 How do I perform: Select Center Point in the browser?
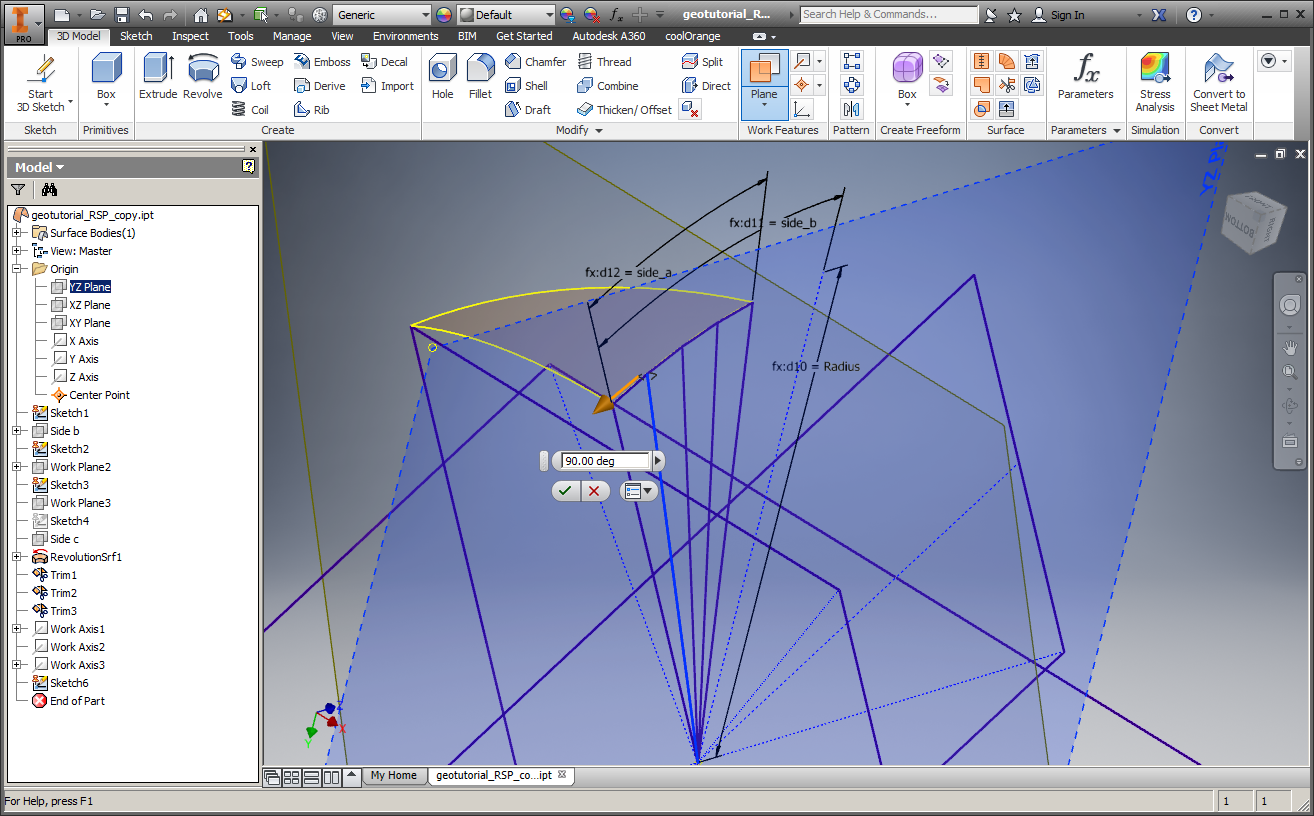[99, 395]
